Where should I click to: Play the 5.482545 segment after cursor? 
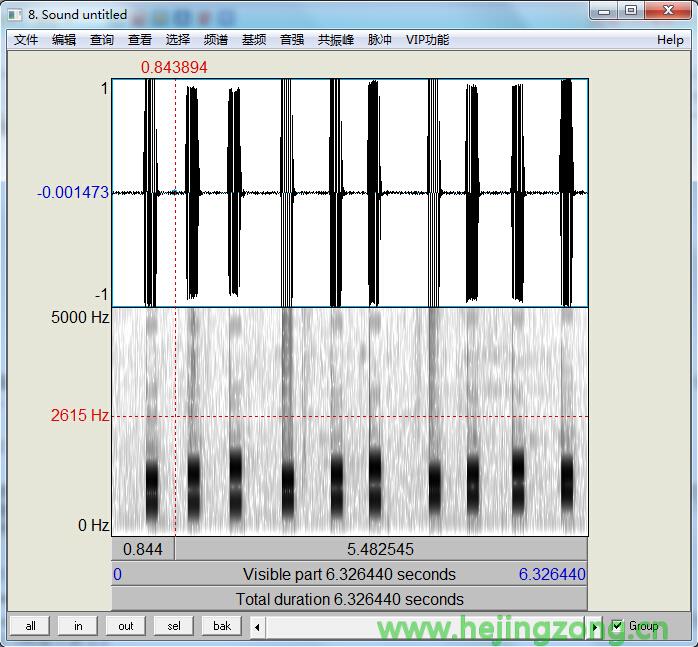coord(380,549)
